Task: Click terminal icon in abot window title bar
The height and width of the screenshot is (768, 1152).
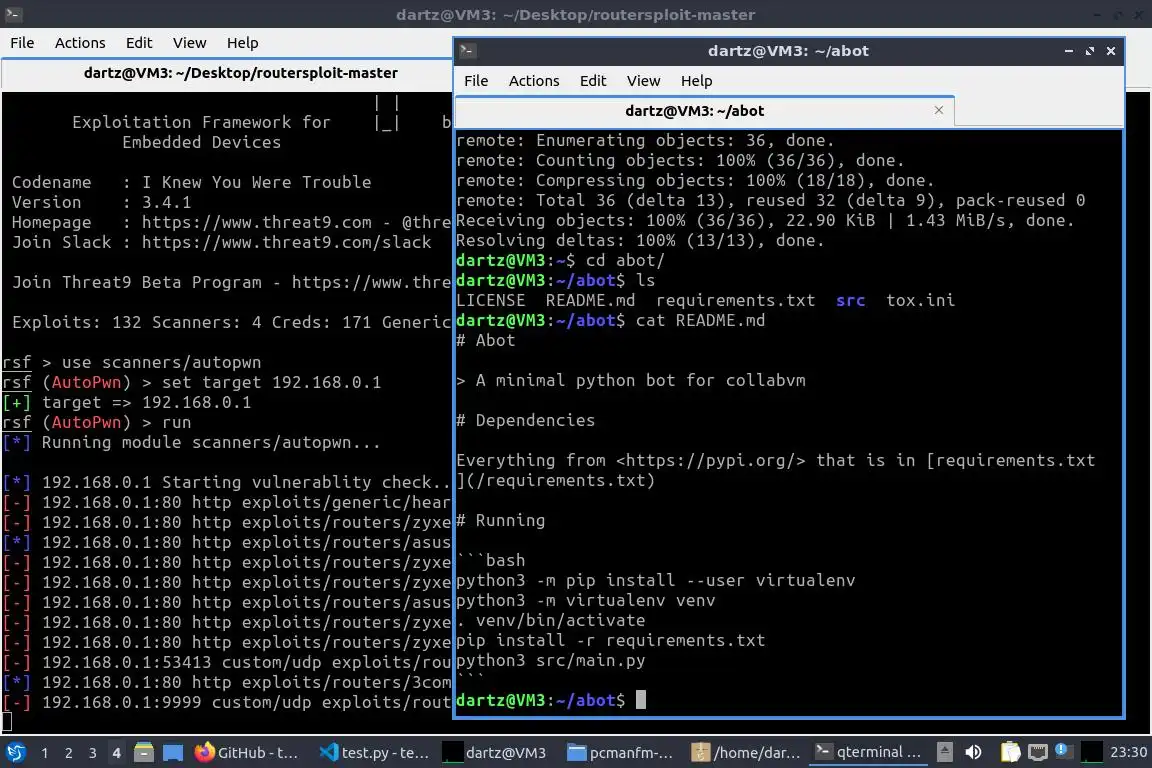Action: [468, 51]
